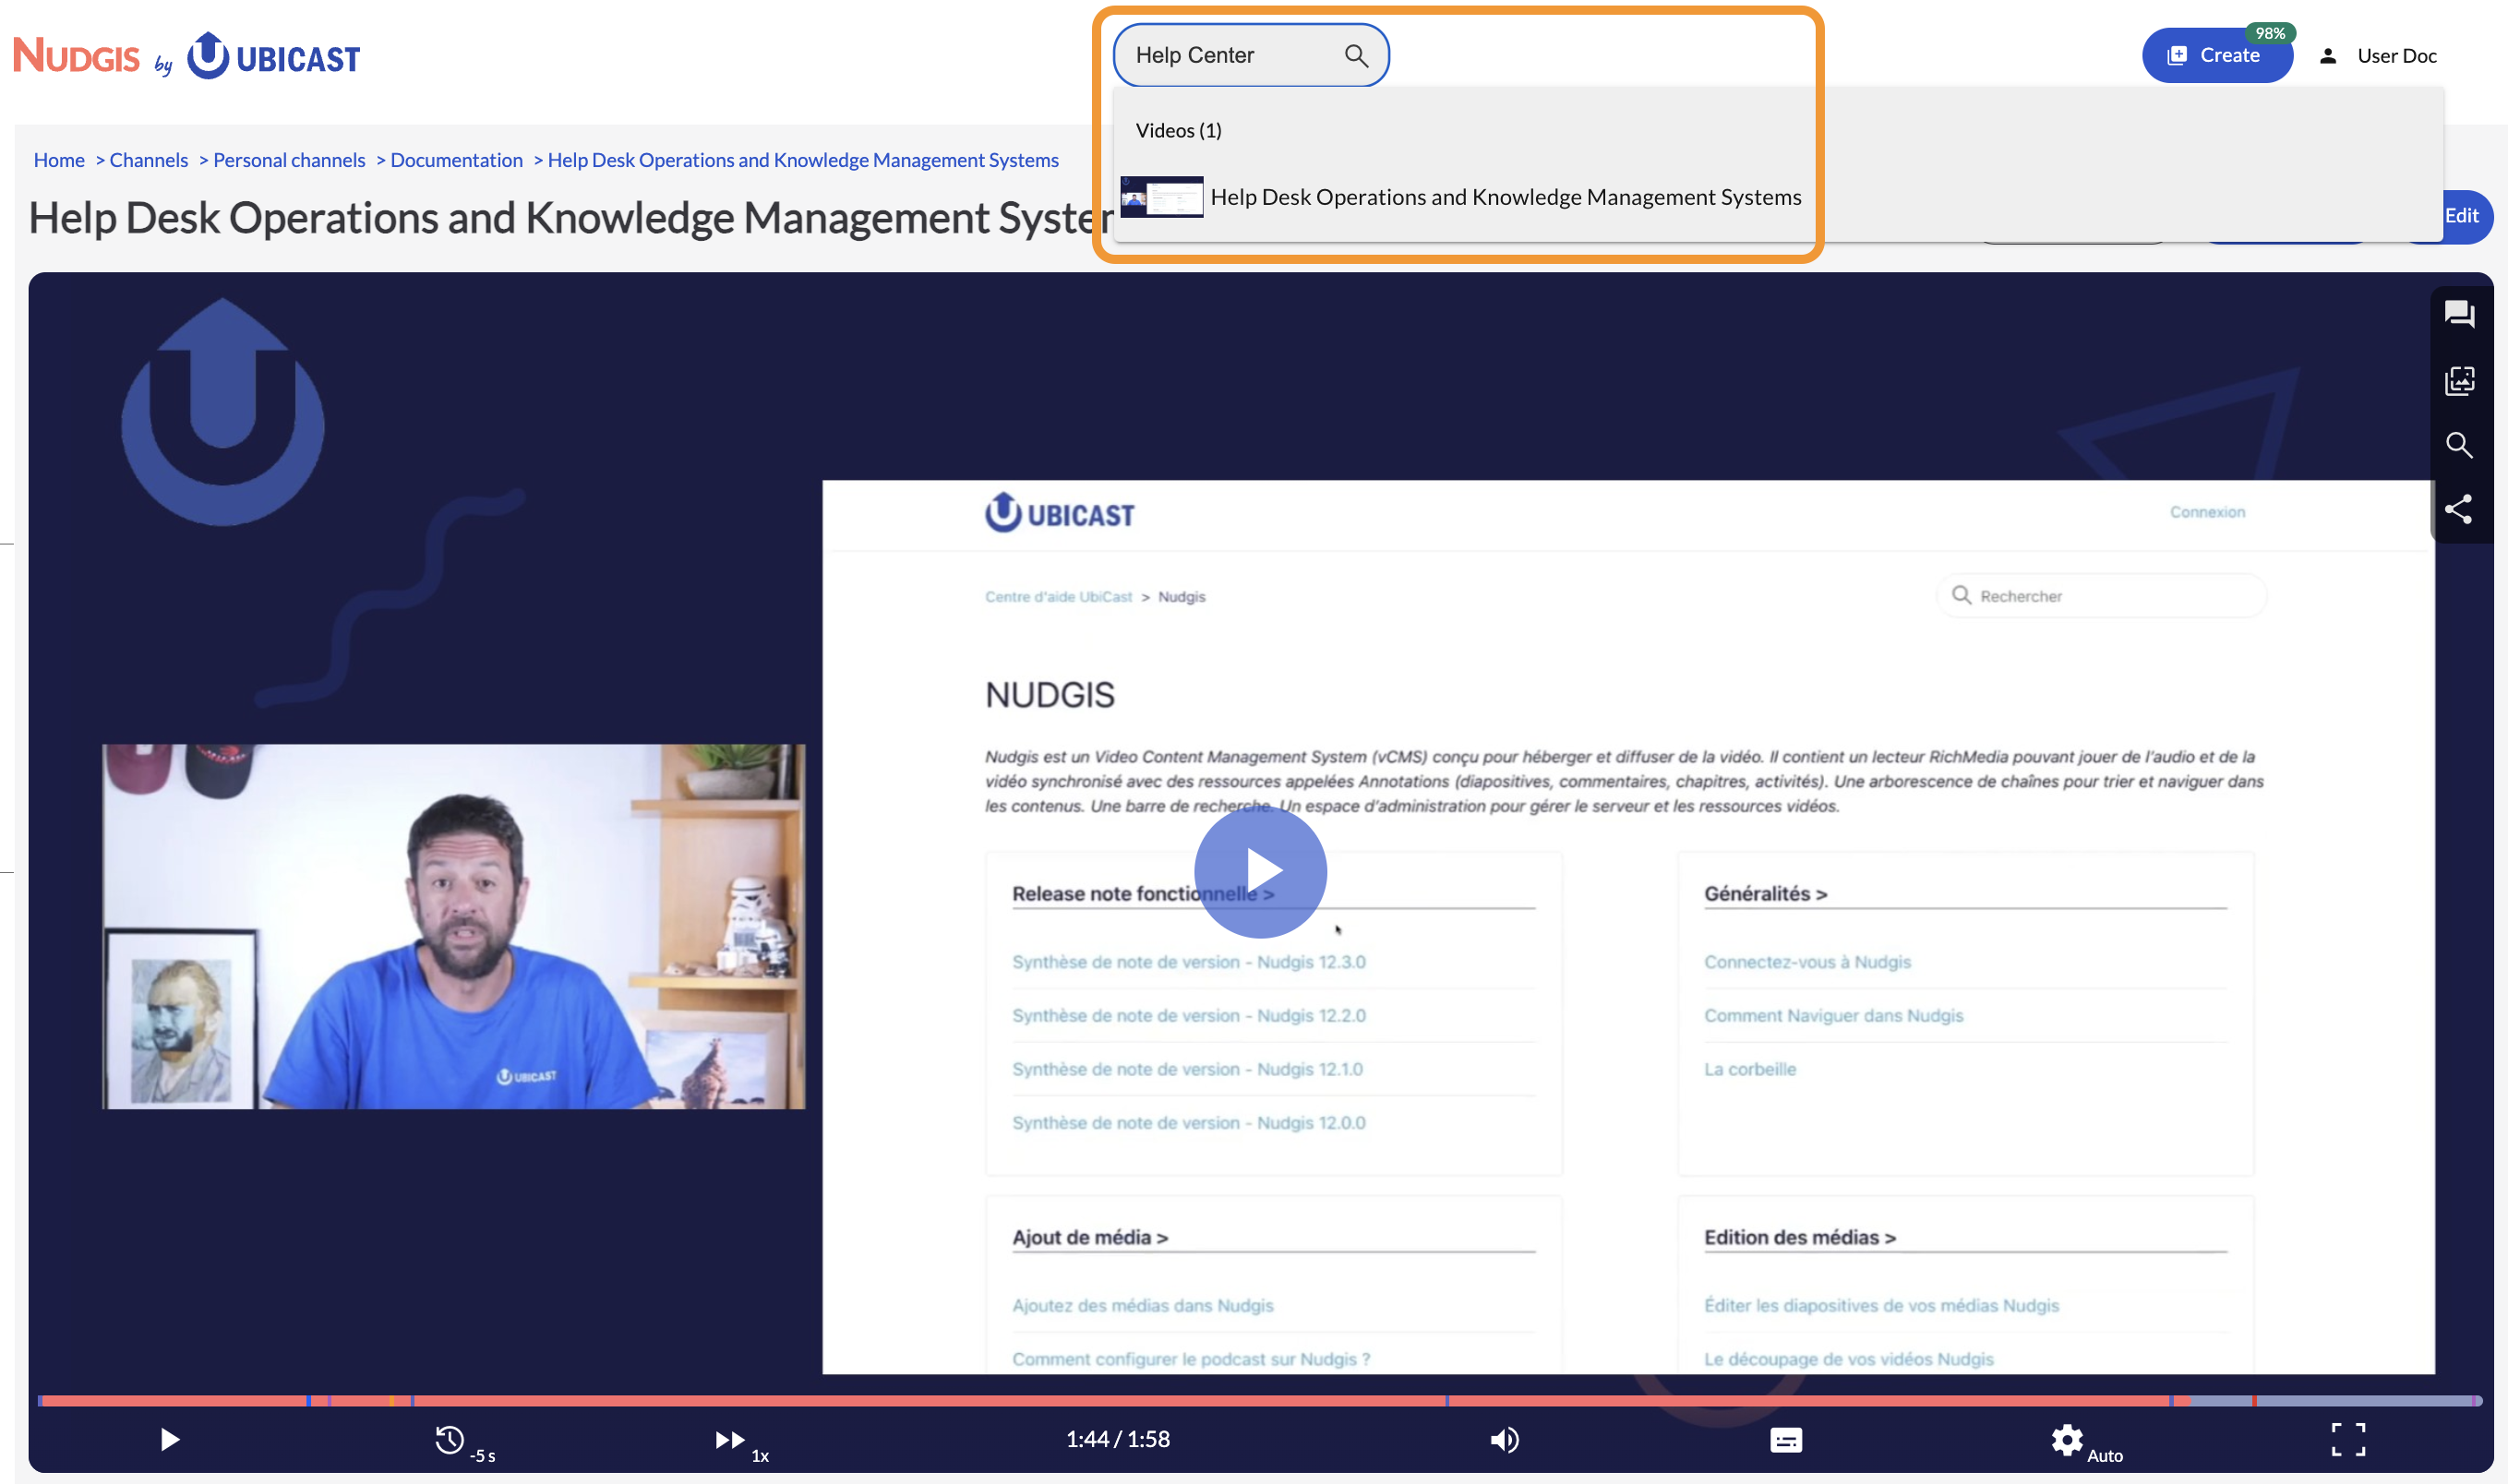Rewind 5 seconds with the replay icon
Viewport: 2508px width, 1484px height.
tap(451, 1440)
